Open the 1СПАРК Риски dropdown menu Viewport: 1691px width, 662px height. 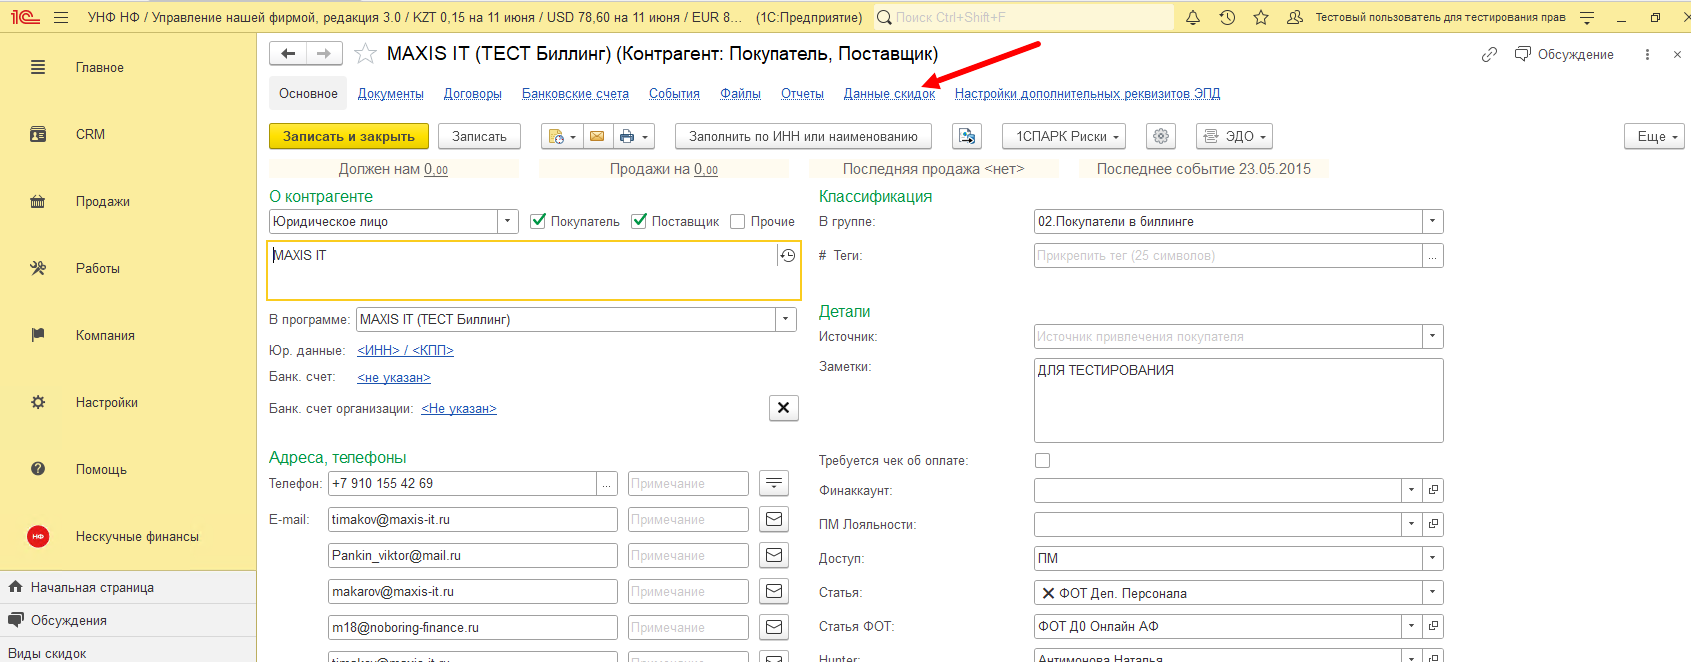1064,136
